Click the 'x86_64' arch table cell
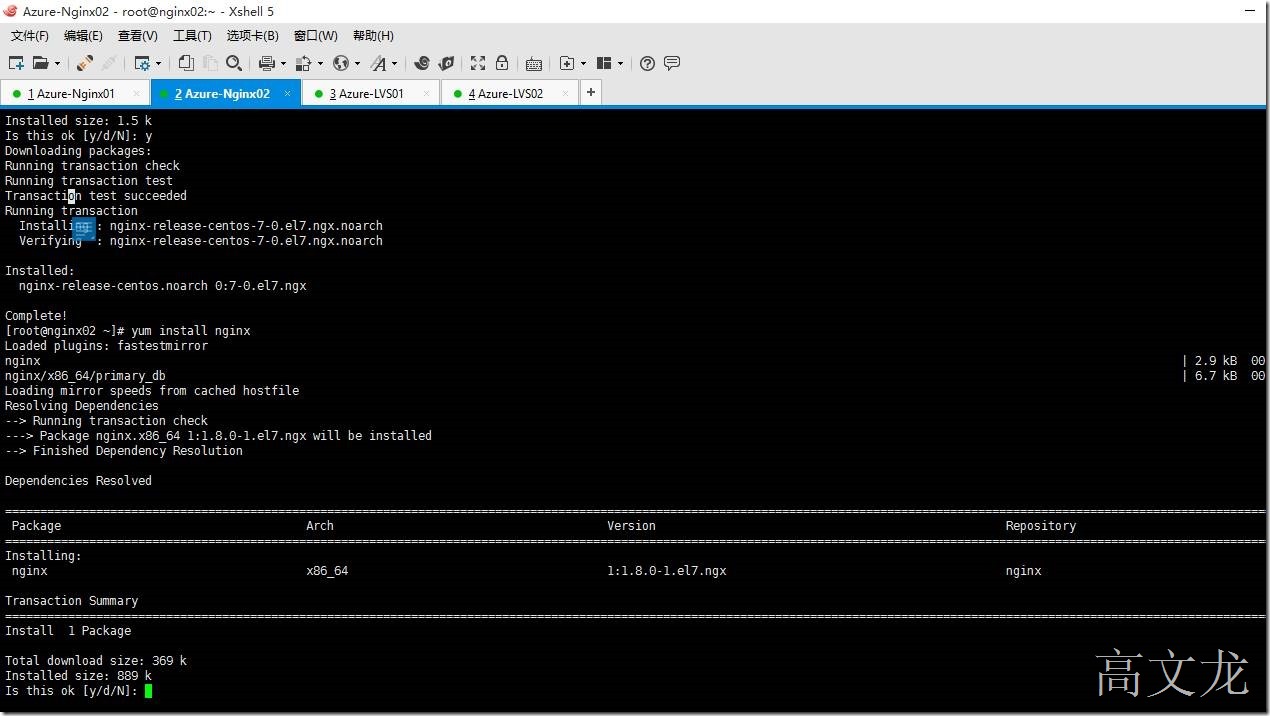The height and width of the screenshot is (716, 1270). coord(327,571)
